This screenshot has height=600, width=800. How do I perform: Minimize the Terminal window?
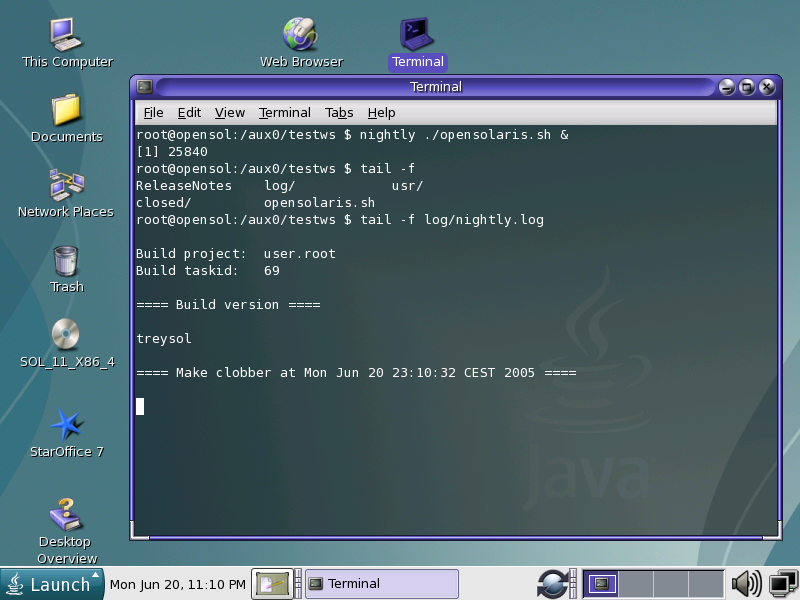coord(727,87)
